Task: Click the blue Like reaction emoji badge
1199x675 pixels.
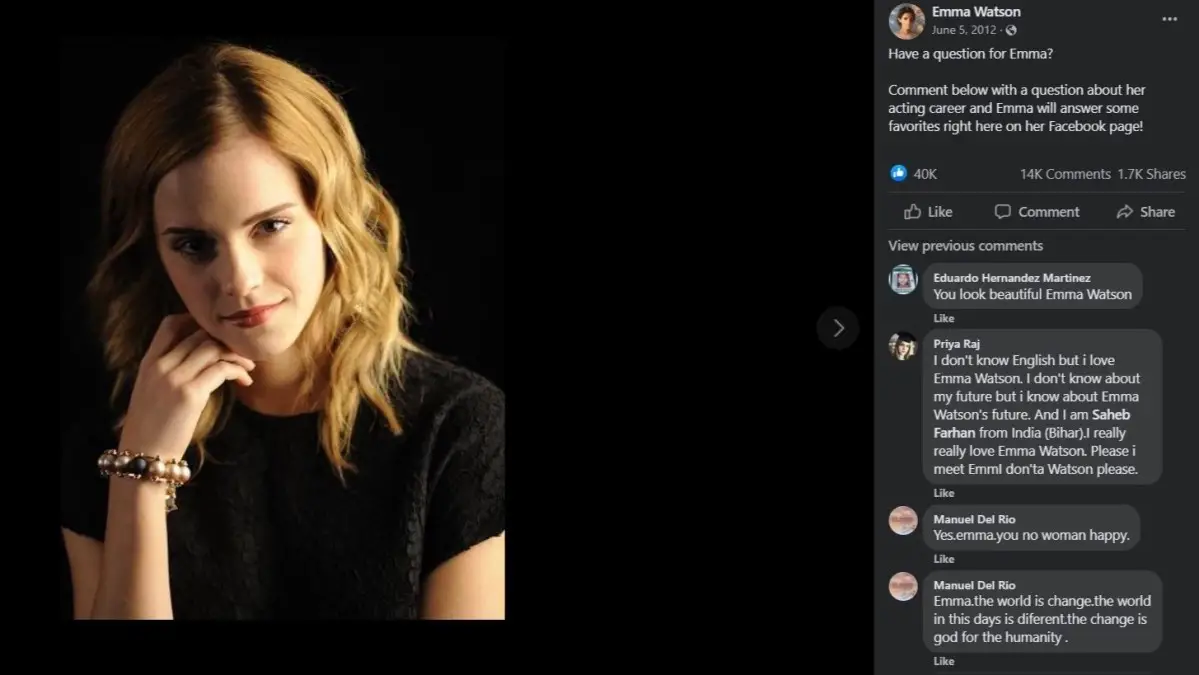Action: pyautogui.click(x=896, y=173)
